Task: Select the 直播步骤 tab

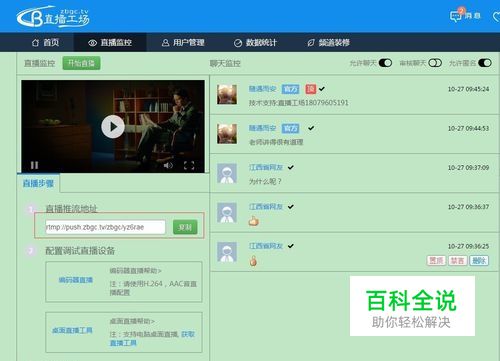Action: click(38, 183)
